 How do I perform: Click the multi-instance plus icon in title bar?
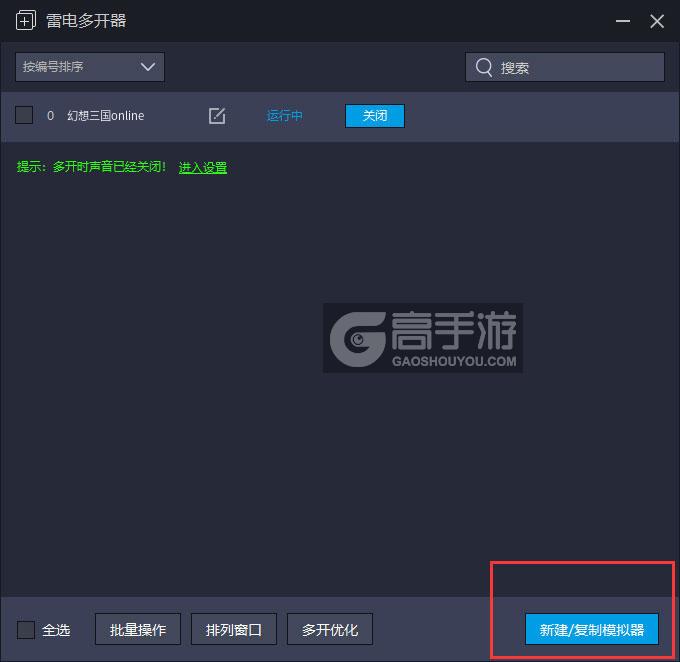click(26, 20)
